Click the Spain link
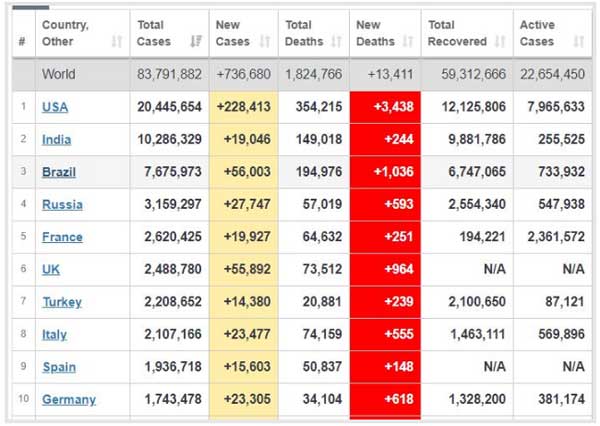Screen dimensions: 600x426 click(59, 367)
